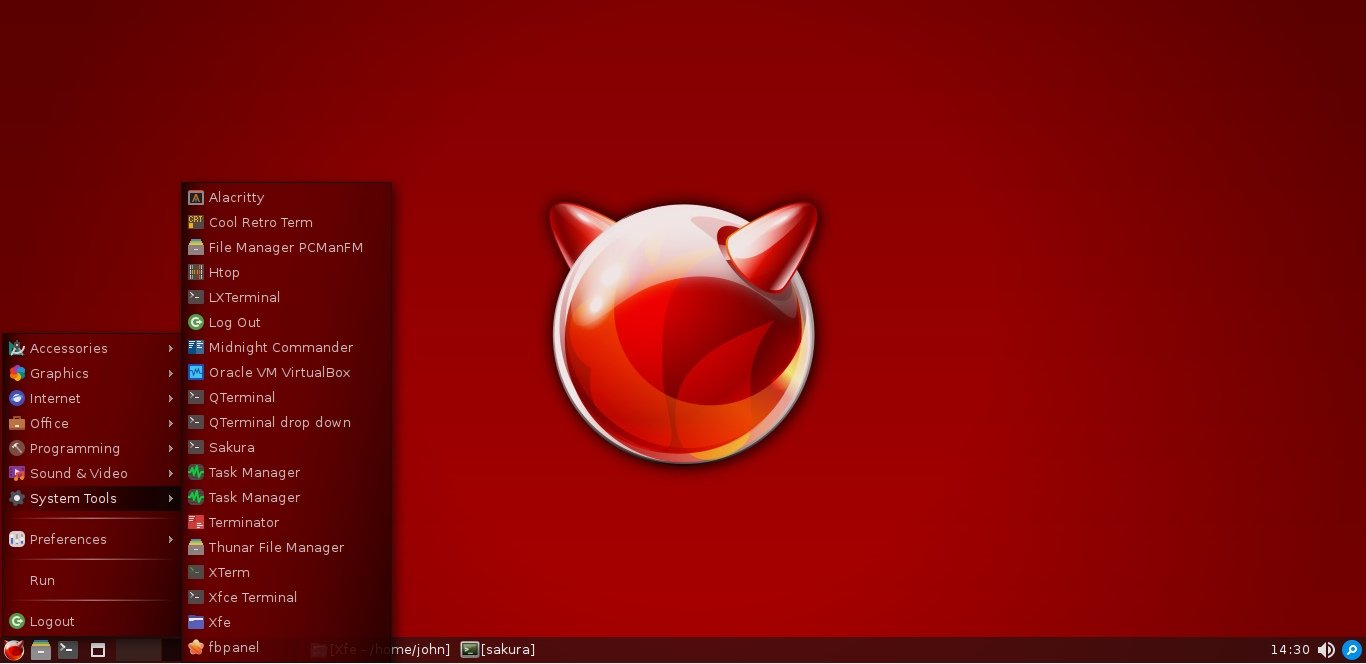Open Htop from System Tools
Viewport: 1366px width, 664px height.
click(x=223, y=272)
